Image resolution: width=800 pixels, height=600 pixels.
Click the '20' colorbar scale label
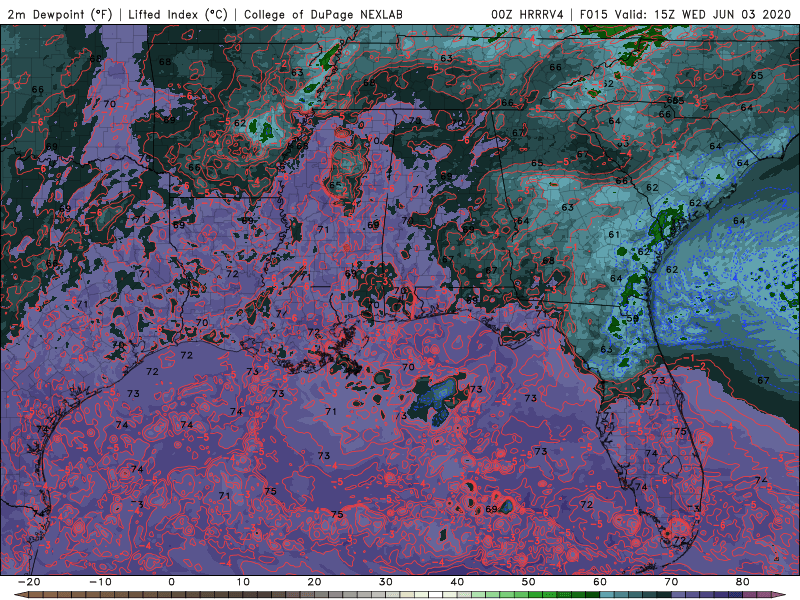tap(314, 582)
